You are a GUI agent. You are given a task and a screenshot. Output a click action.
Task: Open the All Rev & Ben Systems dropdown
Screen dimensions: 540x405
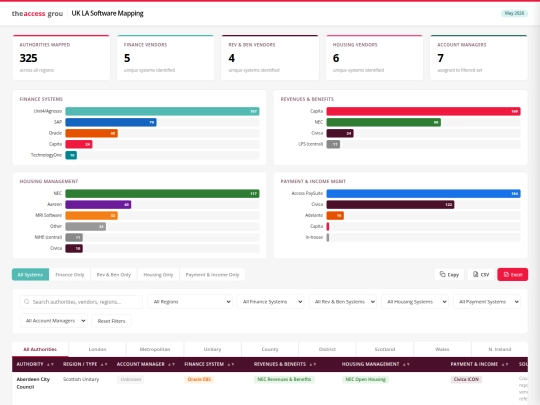click(343, 302)
